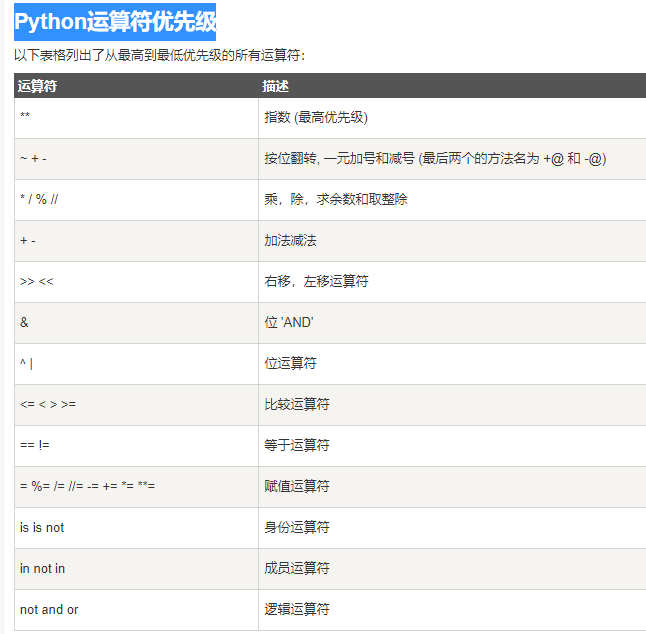Click the 赋值运算符 description
The image size is (646, 634).
click(297, 486)
